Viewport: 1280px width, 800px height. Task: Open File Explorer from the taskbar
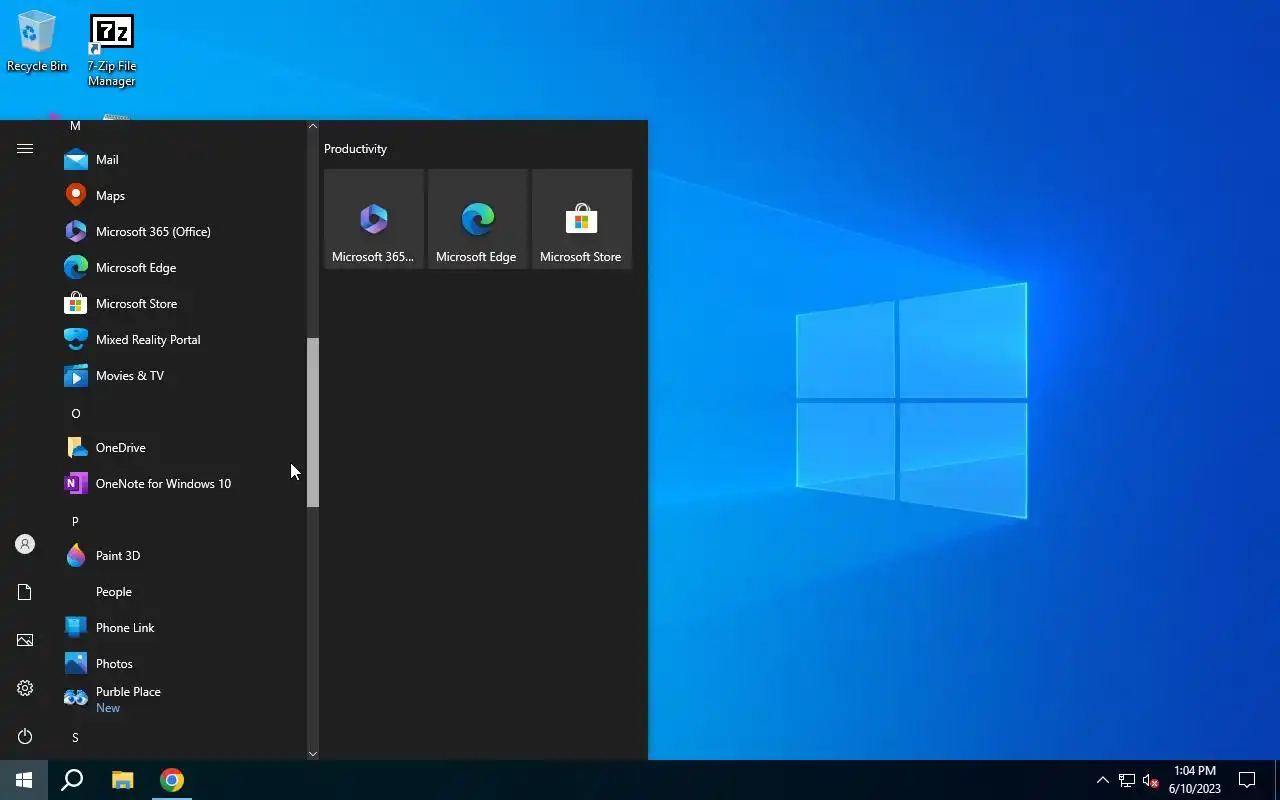(x=122, y=780)
